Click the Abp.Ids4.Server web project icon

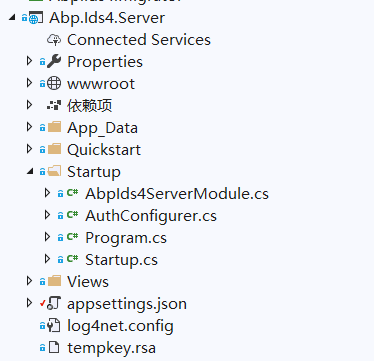point(36,18)
